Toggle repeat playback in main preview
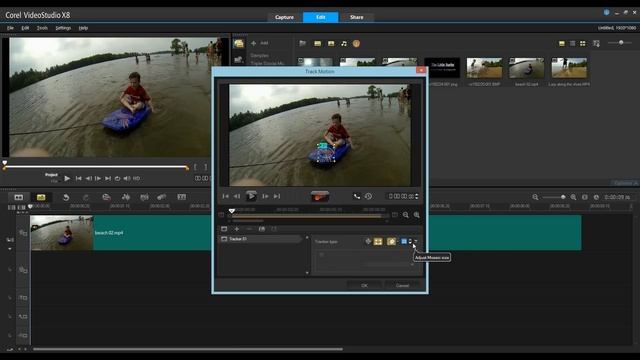Viewport: 640px width, 360px height. pos(118,178)
